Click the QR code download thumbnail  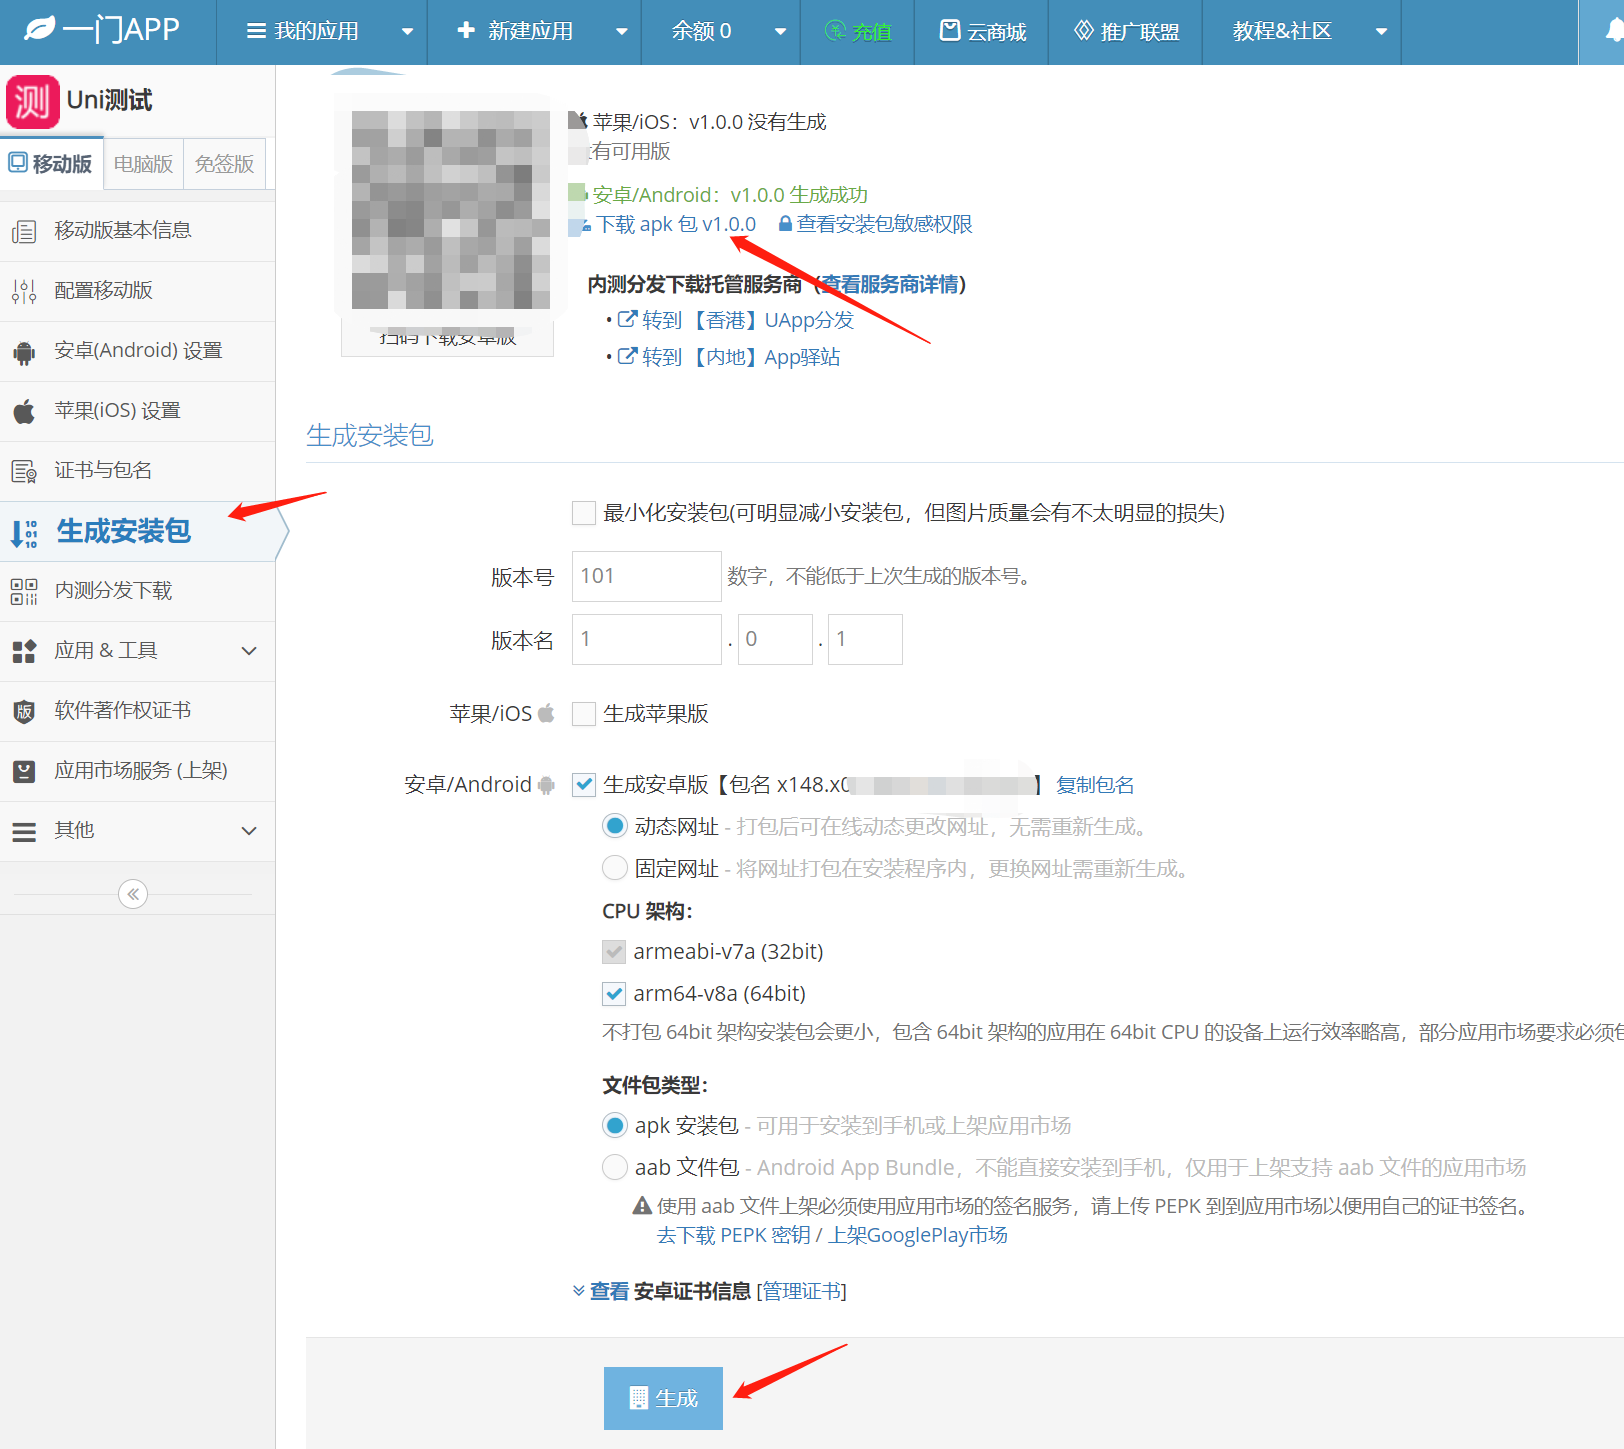coord(450,210)
